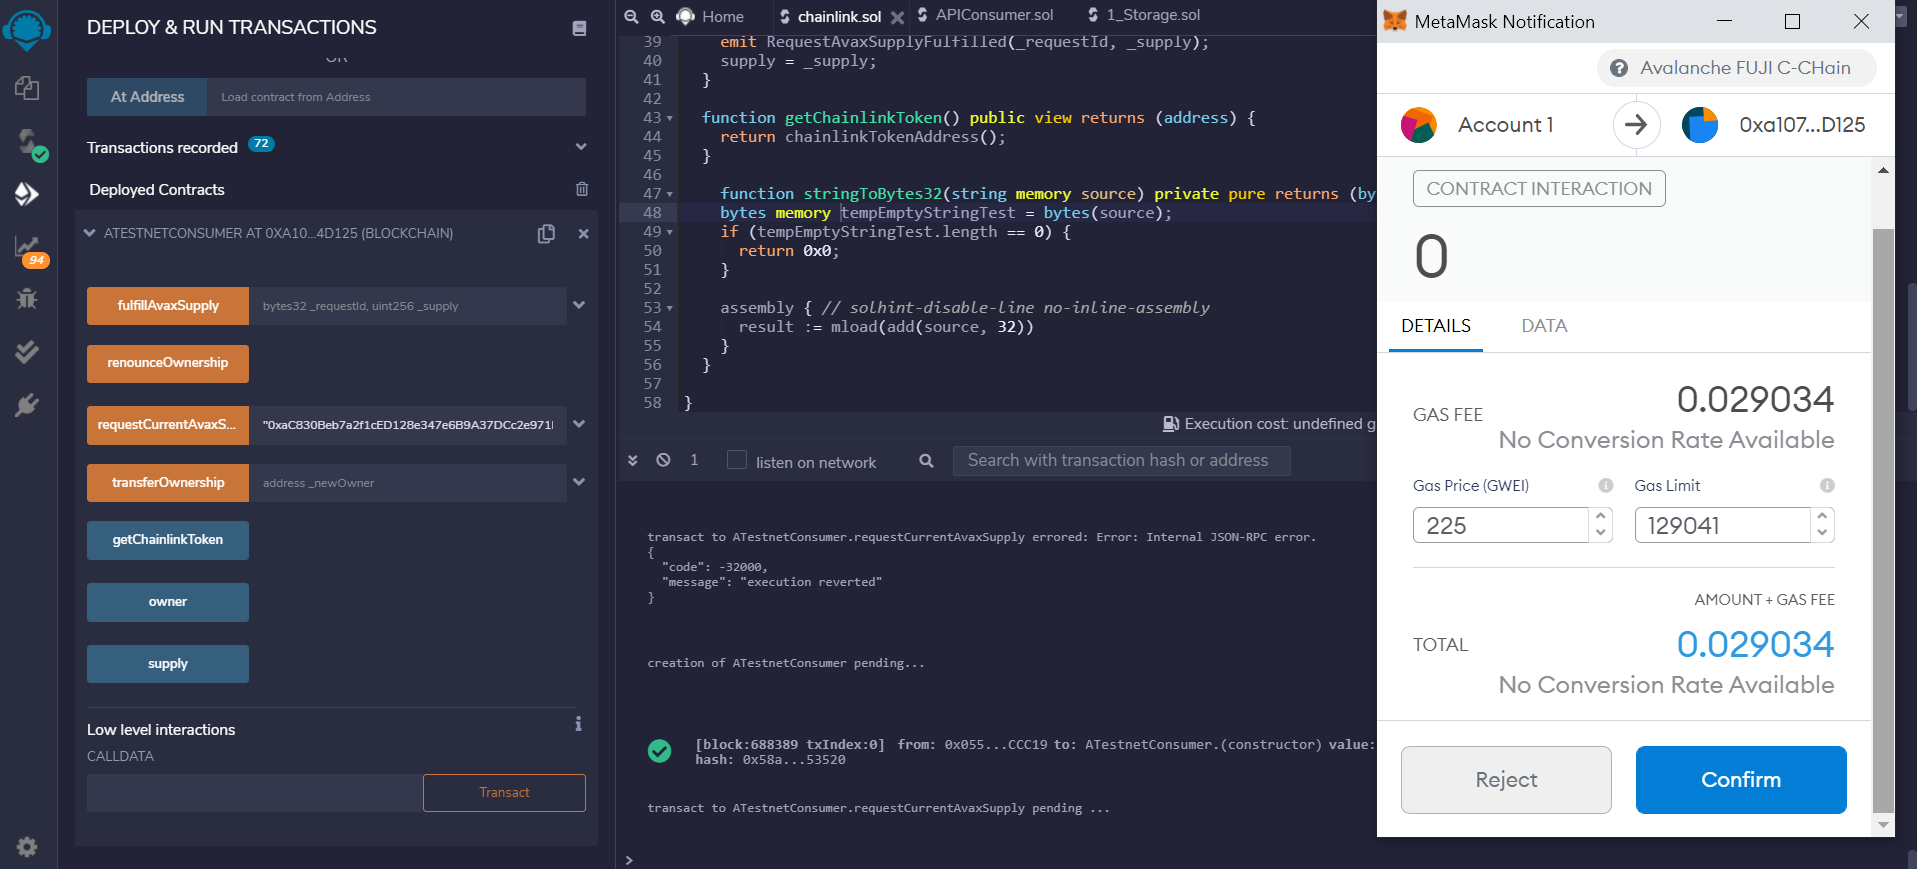
Task: Click the network help question mark icon
Action: click(x=1618, y=68)
